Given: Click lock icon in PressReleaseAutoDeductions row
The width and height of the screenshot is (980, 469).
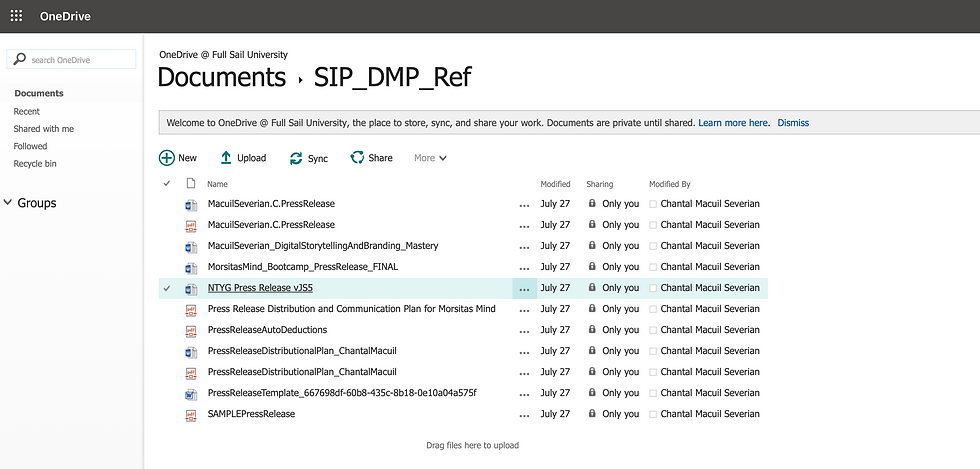Looking at the screenshot, I should 592,330.
